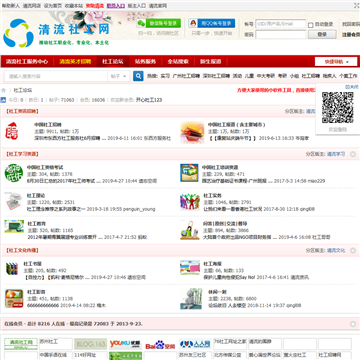Screen dimensions: 360x360
Task: Open the 全站搜索 nav item
Action: pyautogui.click(x=178, y=62)
